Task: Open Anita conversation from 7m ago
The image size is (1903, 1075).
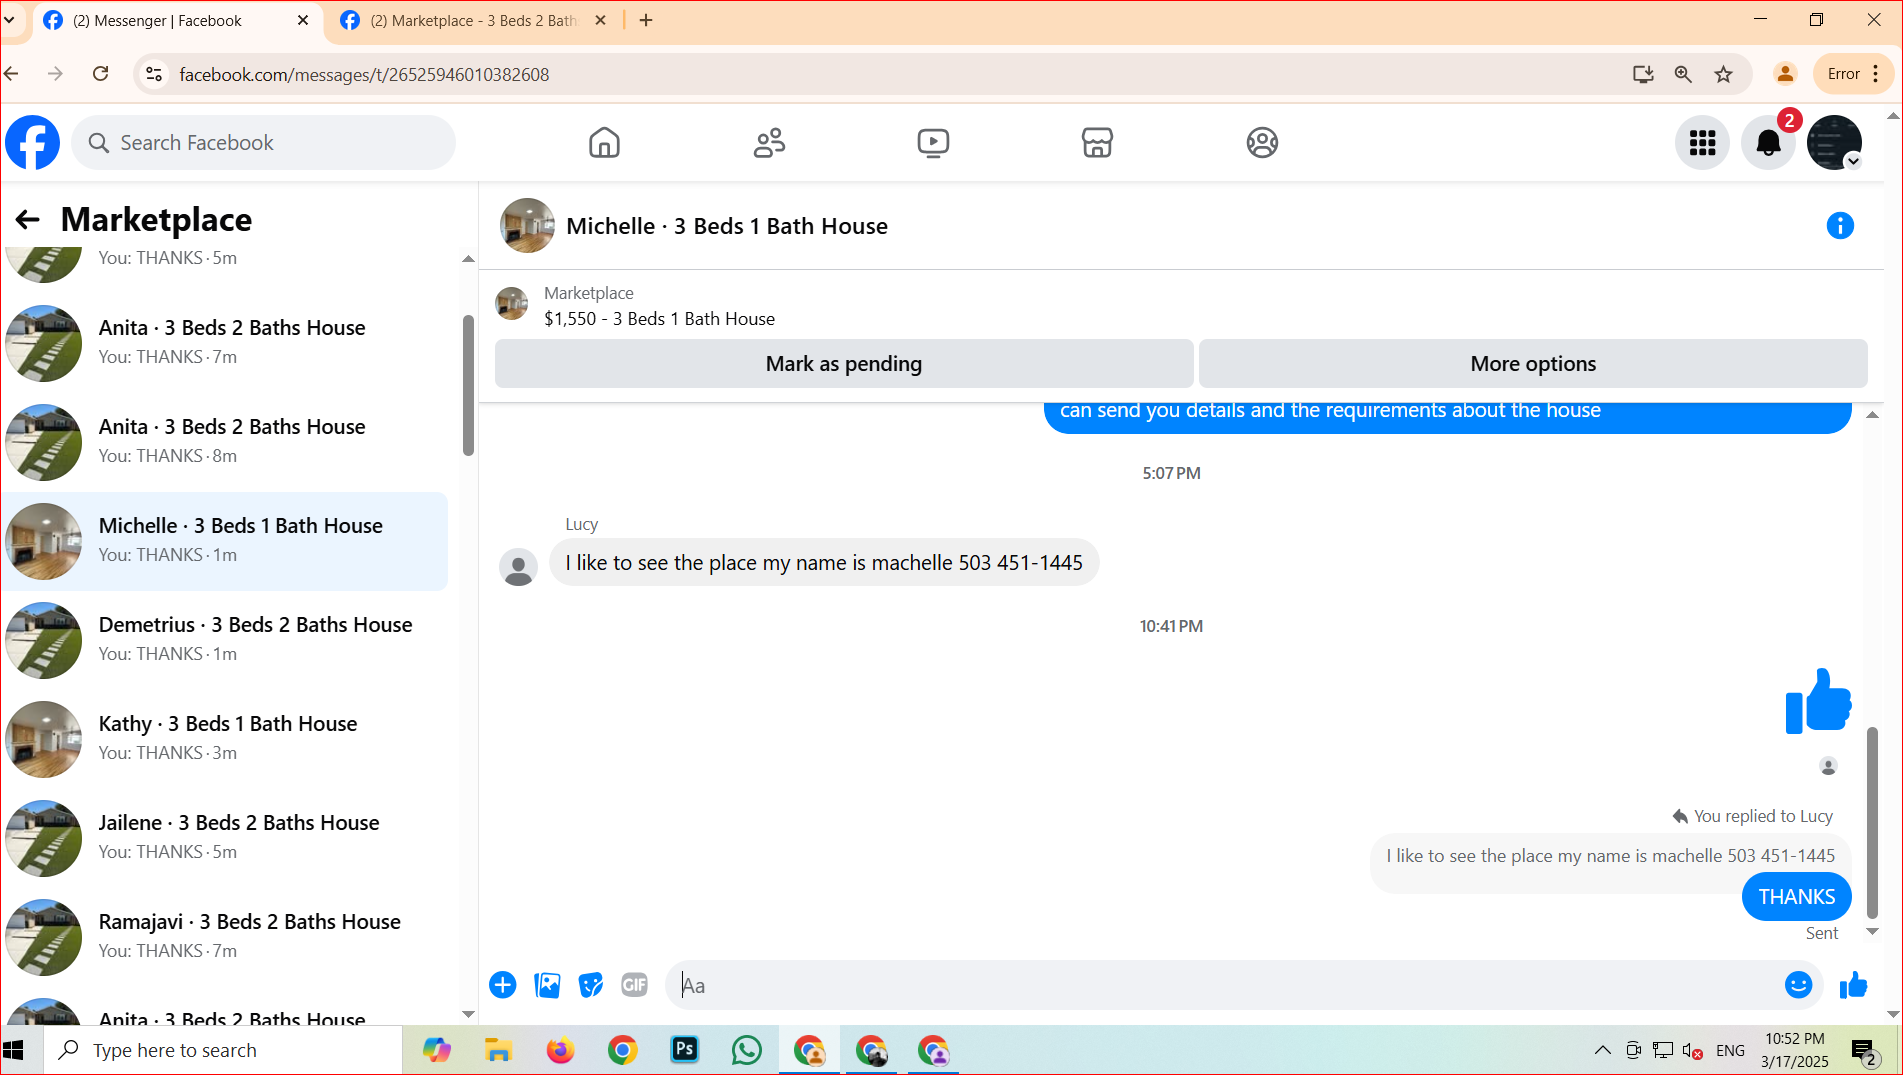Action: tap(225, 342)
